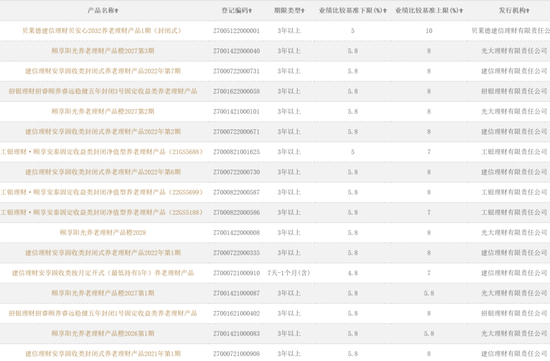Open 招银理财招睿颐养睿远稳健五年封闭1号 product
The width and height of the screenshot is (550, 361).
tap(103, 313)
